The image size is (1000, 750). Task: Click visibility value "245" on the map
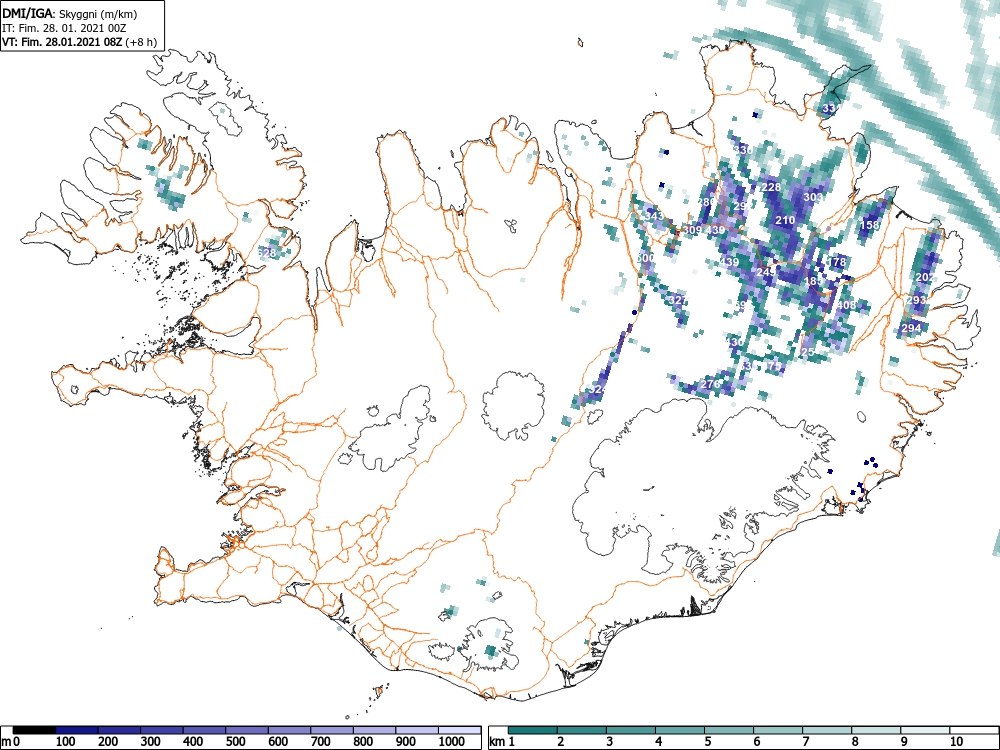(x=766, y=272)
